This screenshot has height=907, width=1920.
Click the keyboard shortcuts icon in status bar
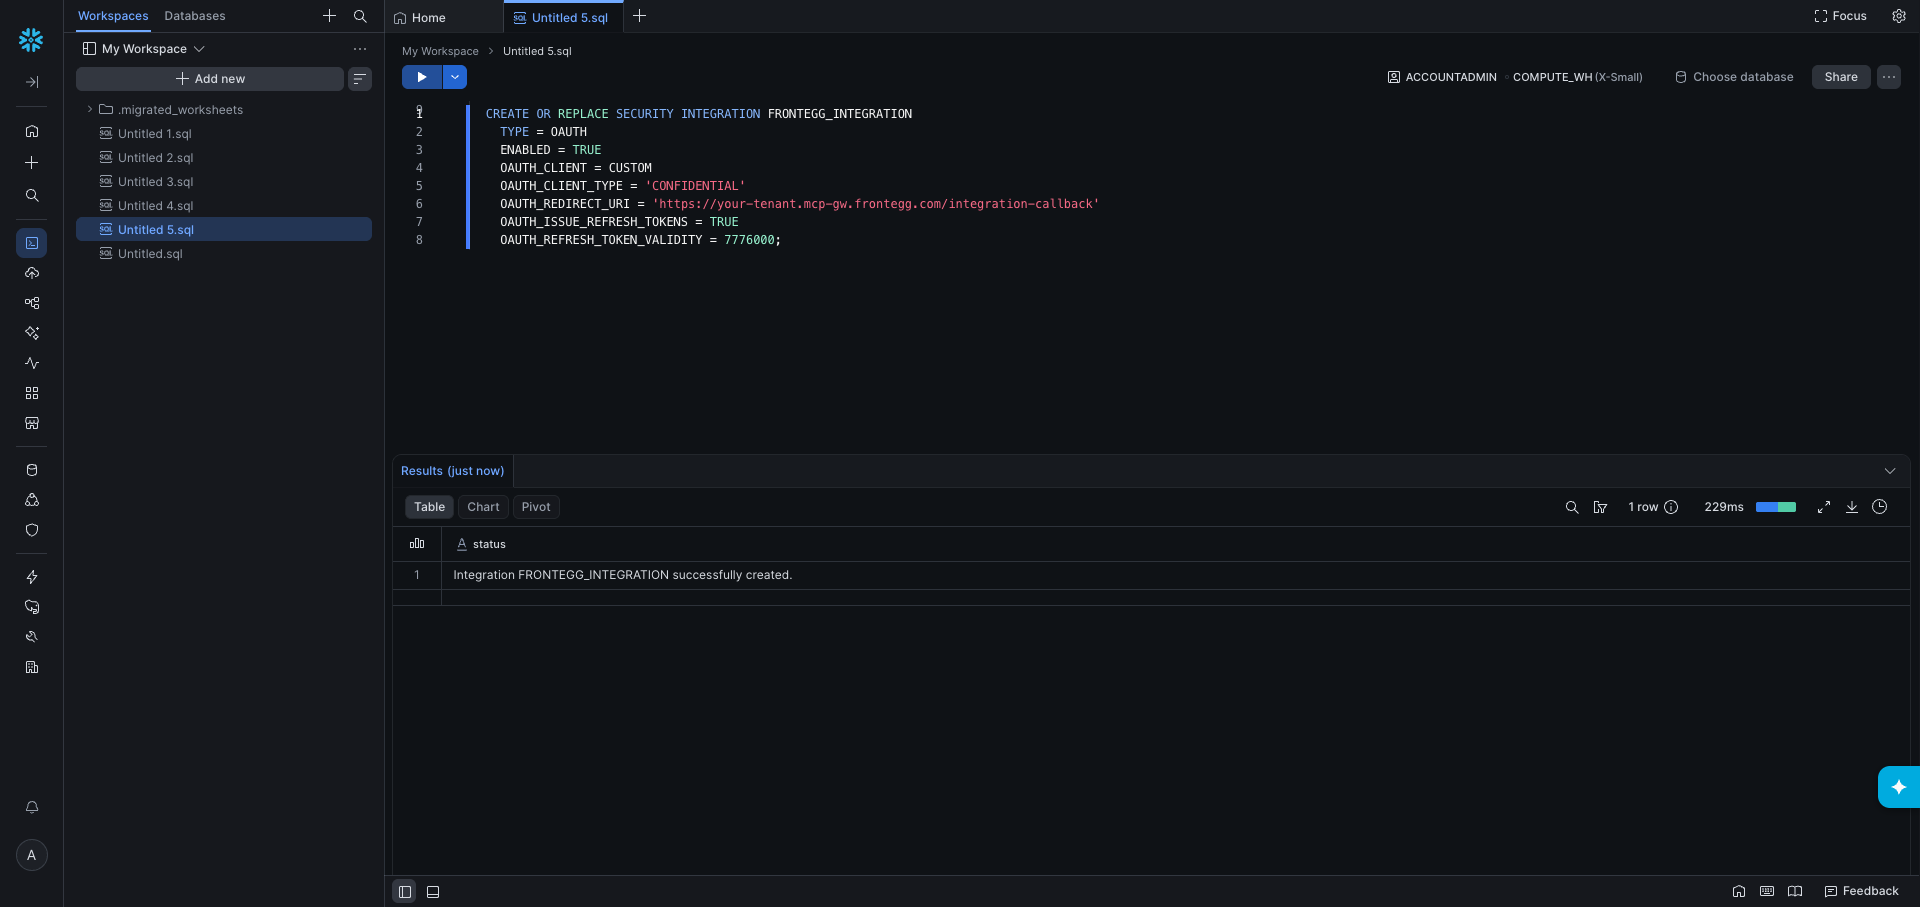tap(1767, 891)
